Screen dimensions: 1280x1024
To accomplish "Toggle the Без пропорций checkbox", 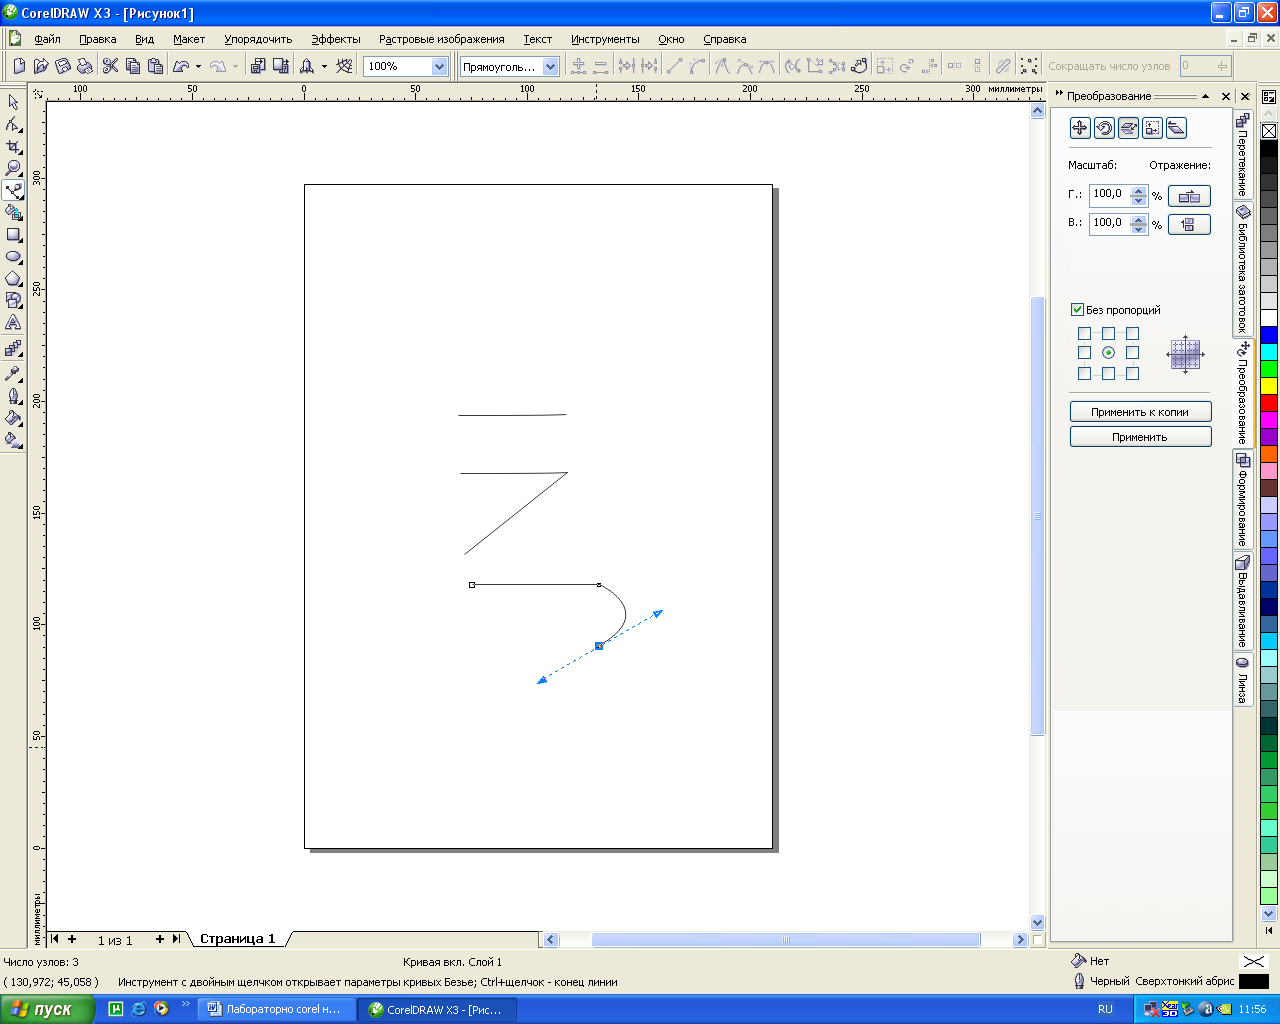I will pyautogui.click(x=1077, y=310).
